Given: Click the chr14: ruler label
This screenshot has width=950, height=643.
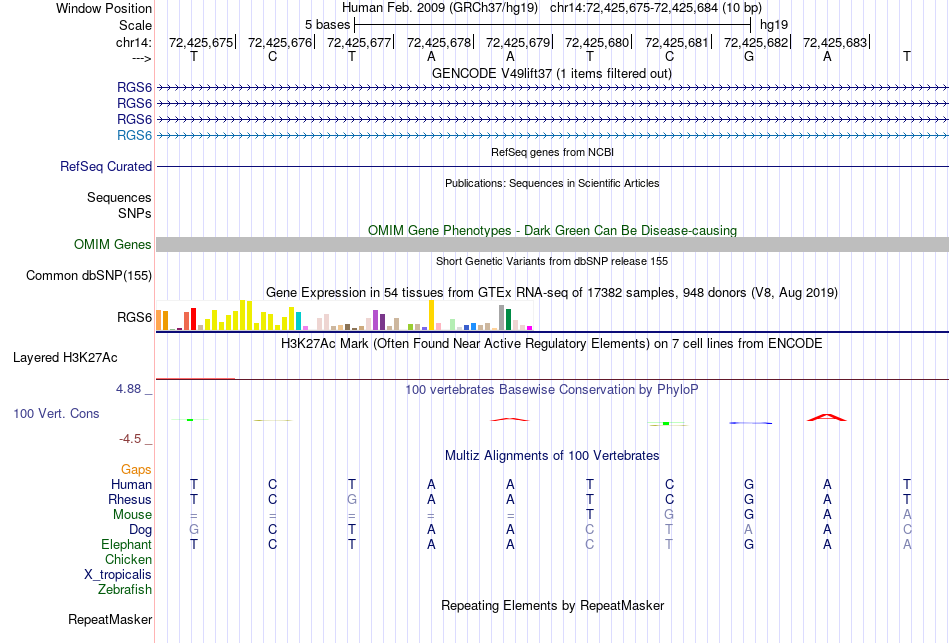Looking at the screenshot, I should (x=133, y=42).
